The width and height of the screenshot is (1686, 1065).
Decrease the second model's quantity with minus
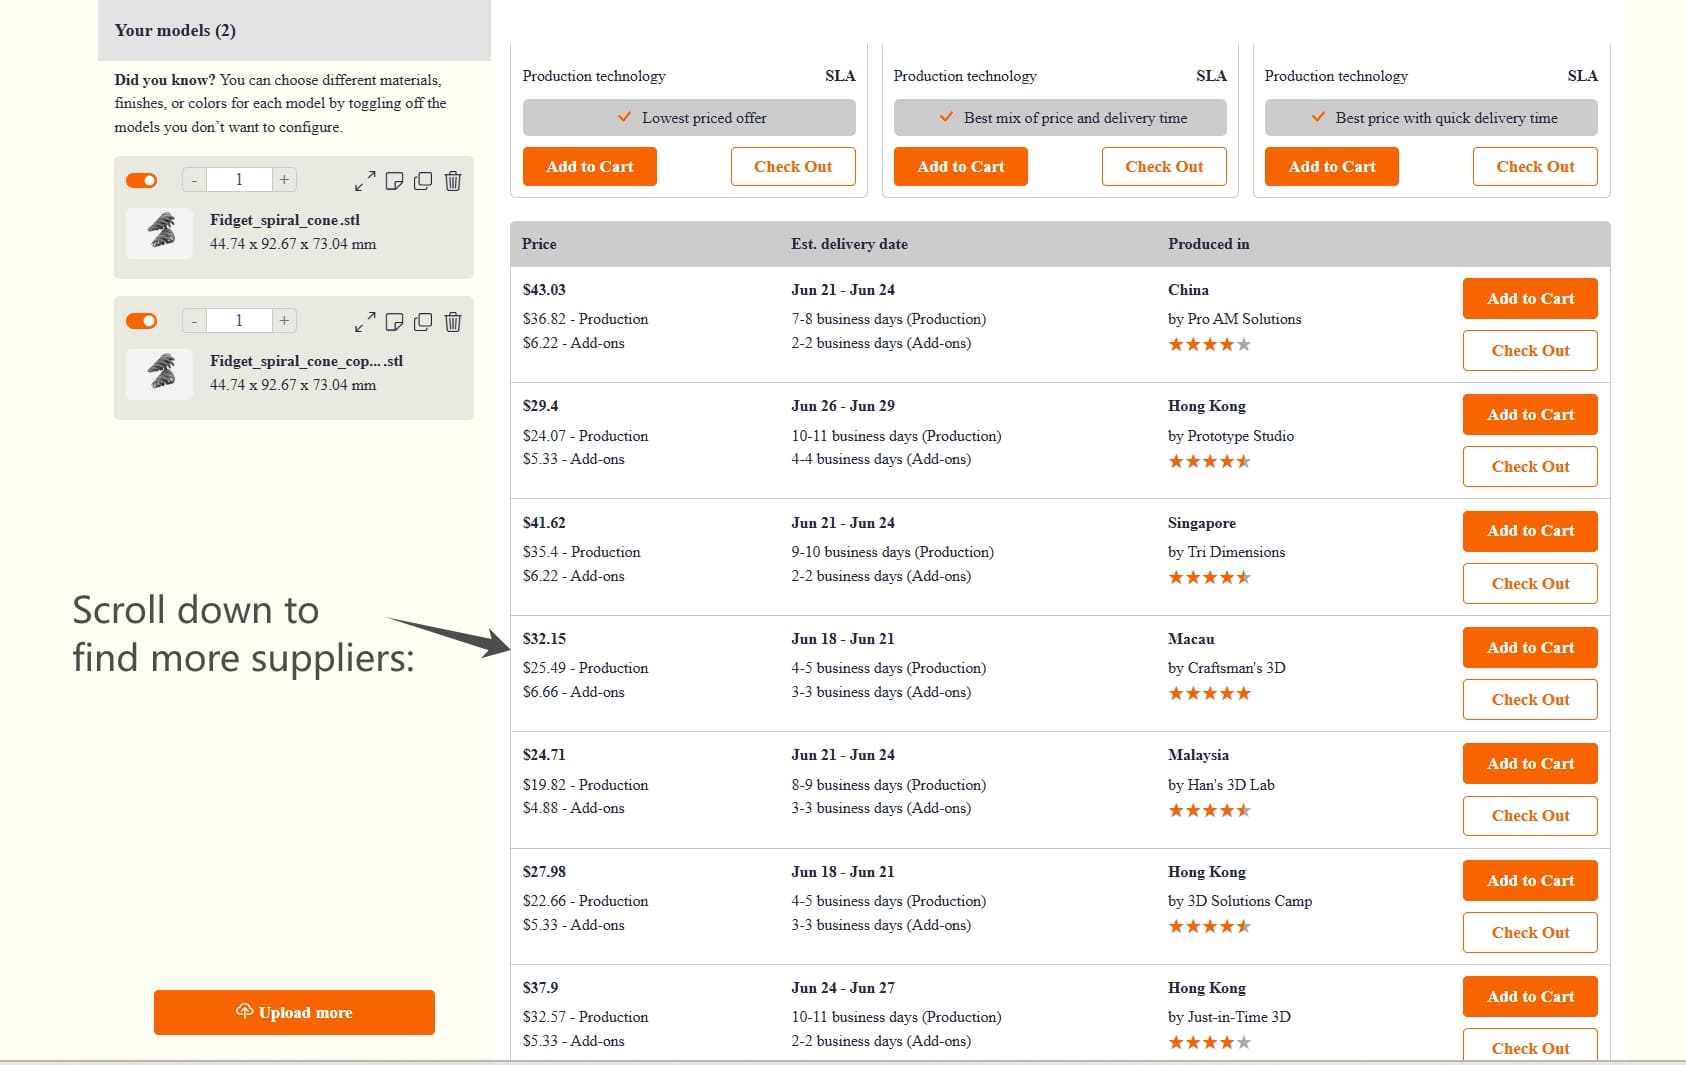(x=193, y=321)
